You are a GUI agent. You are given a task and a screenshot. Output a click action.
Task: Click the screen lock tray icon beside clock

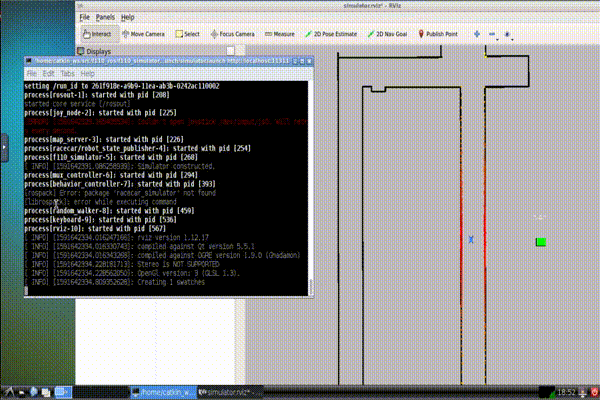[583, 392]
